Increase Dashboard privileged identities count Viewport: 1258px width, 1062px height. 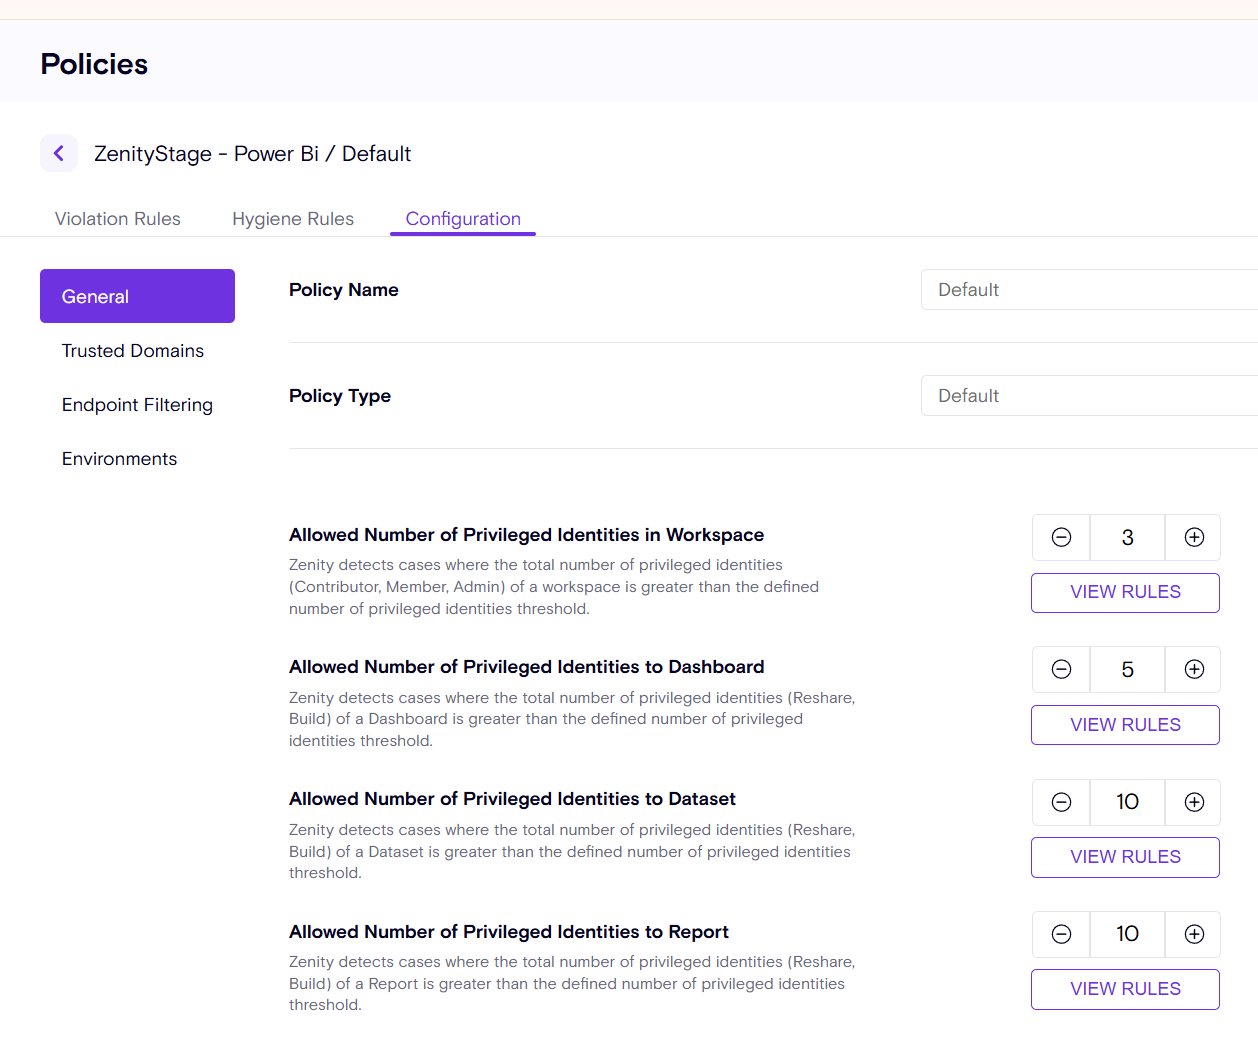(1193, 669)
